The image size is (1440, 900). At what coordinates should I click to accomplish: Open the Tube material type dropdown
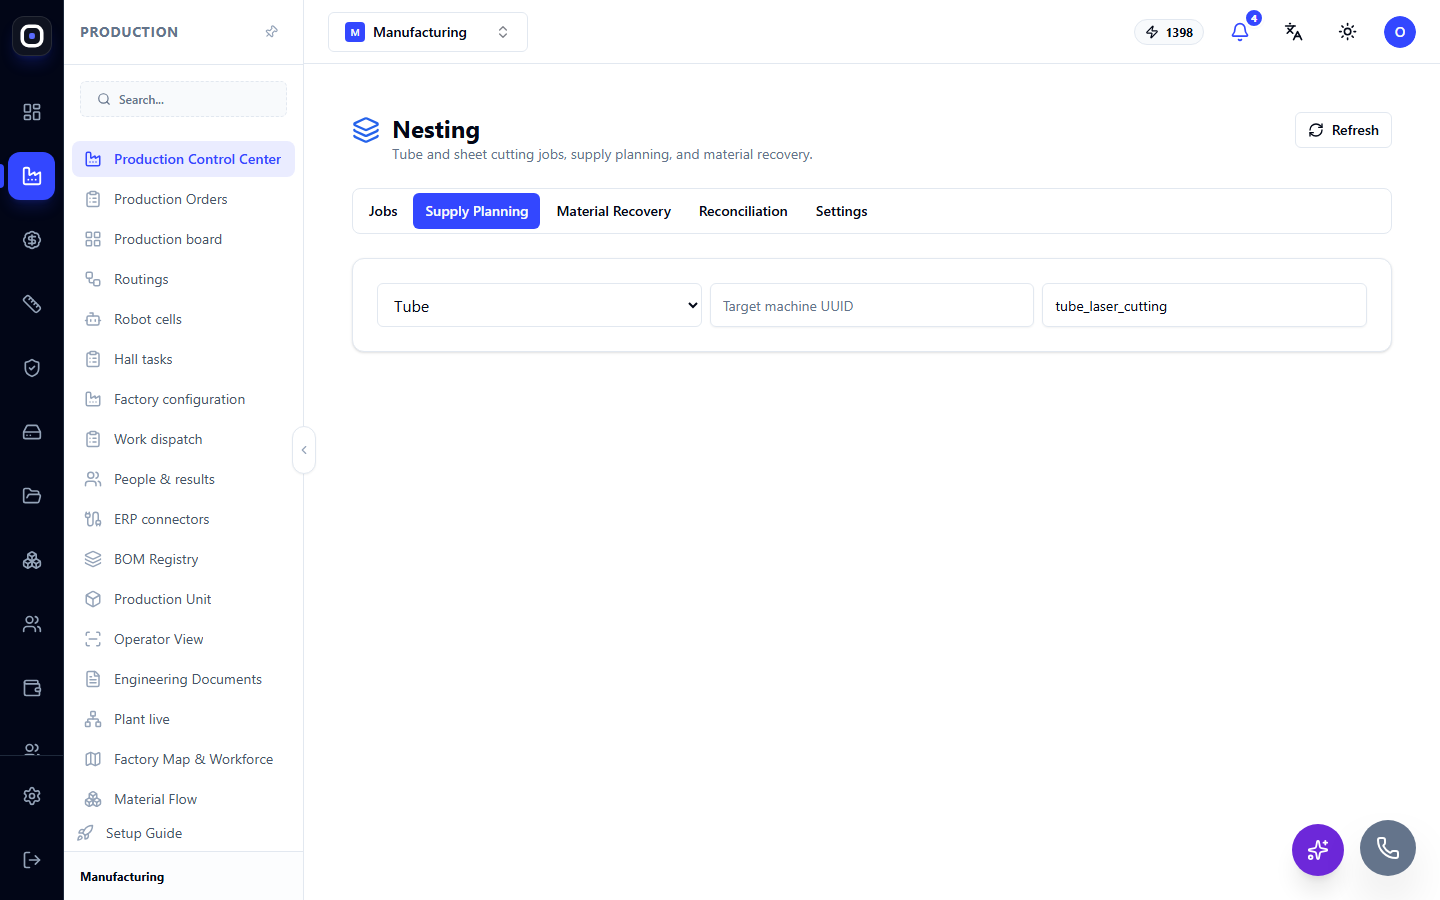click(x=540, y=306)
